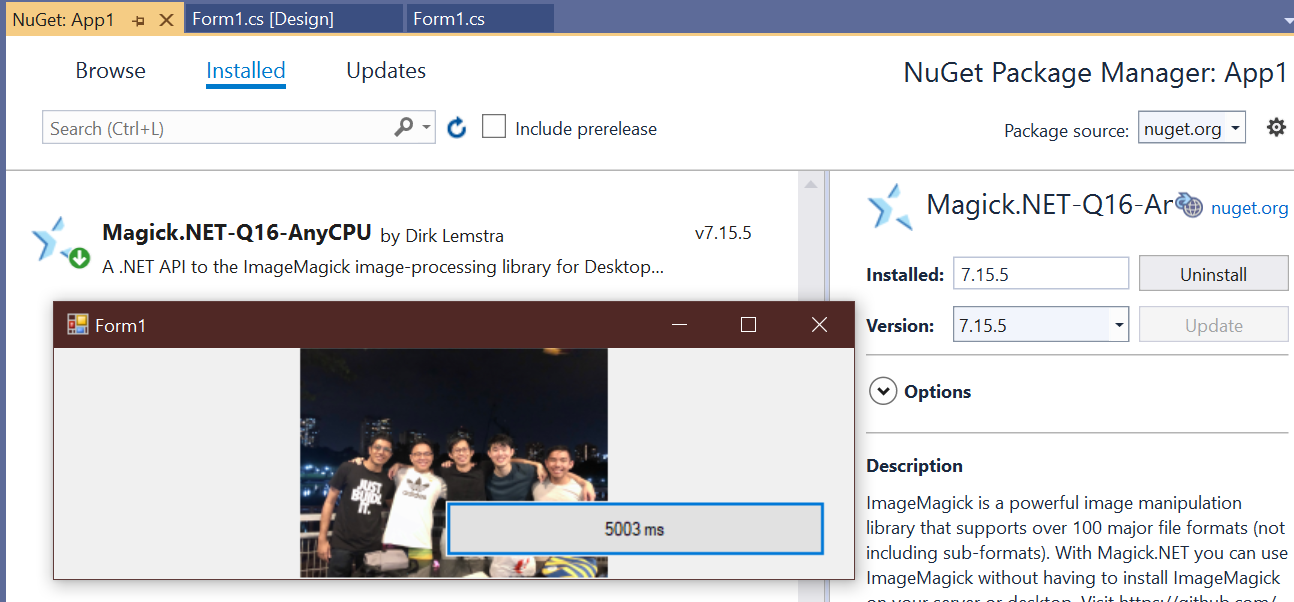The height and width of the screenshot is (602, 1294).
Task: Open NuGet settings via the gear icon
Action: [1277, 127]
